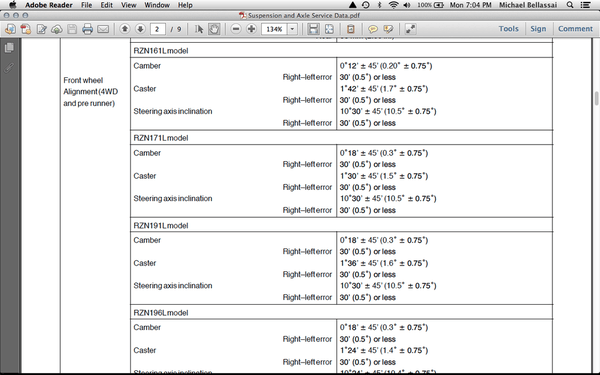
Task: Open the Comment pane
Action: [x=575, y=29]
